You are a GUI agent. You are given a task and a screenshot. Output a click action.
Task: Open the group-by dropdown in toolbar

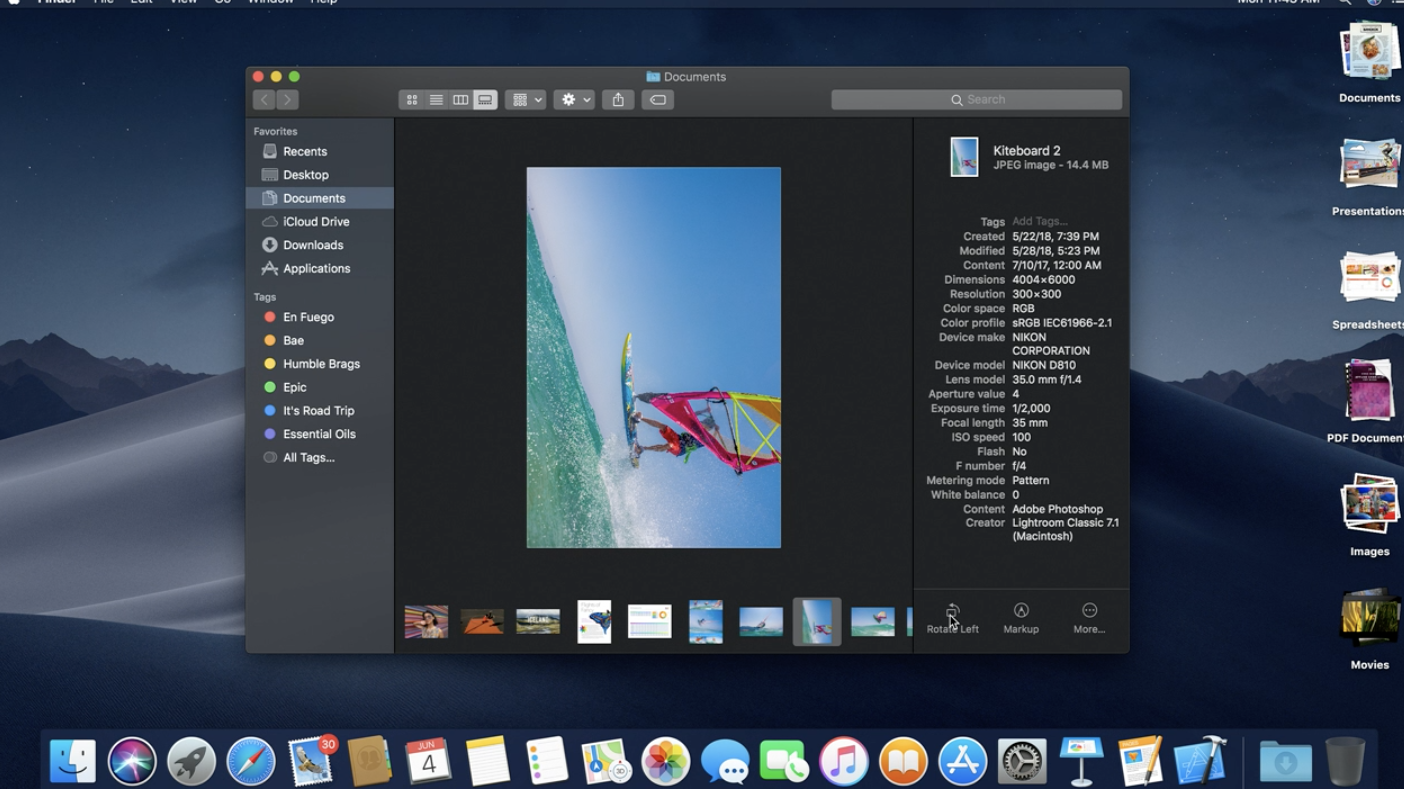(x=525, y=100)
